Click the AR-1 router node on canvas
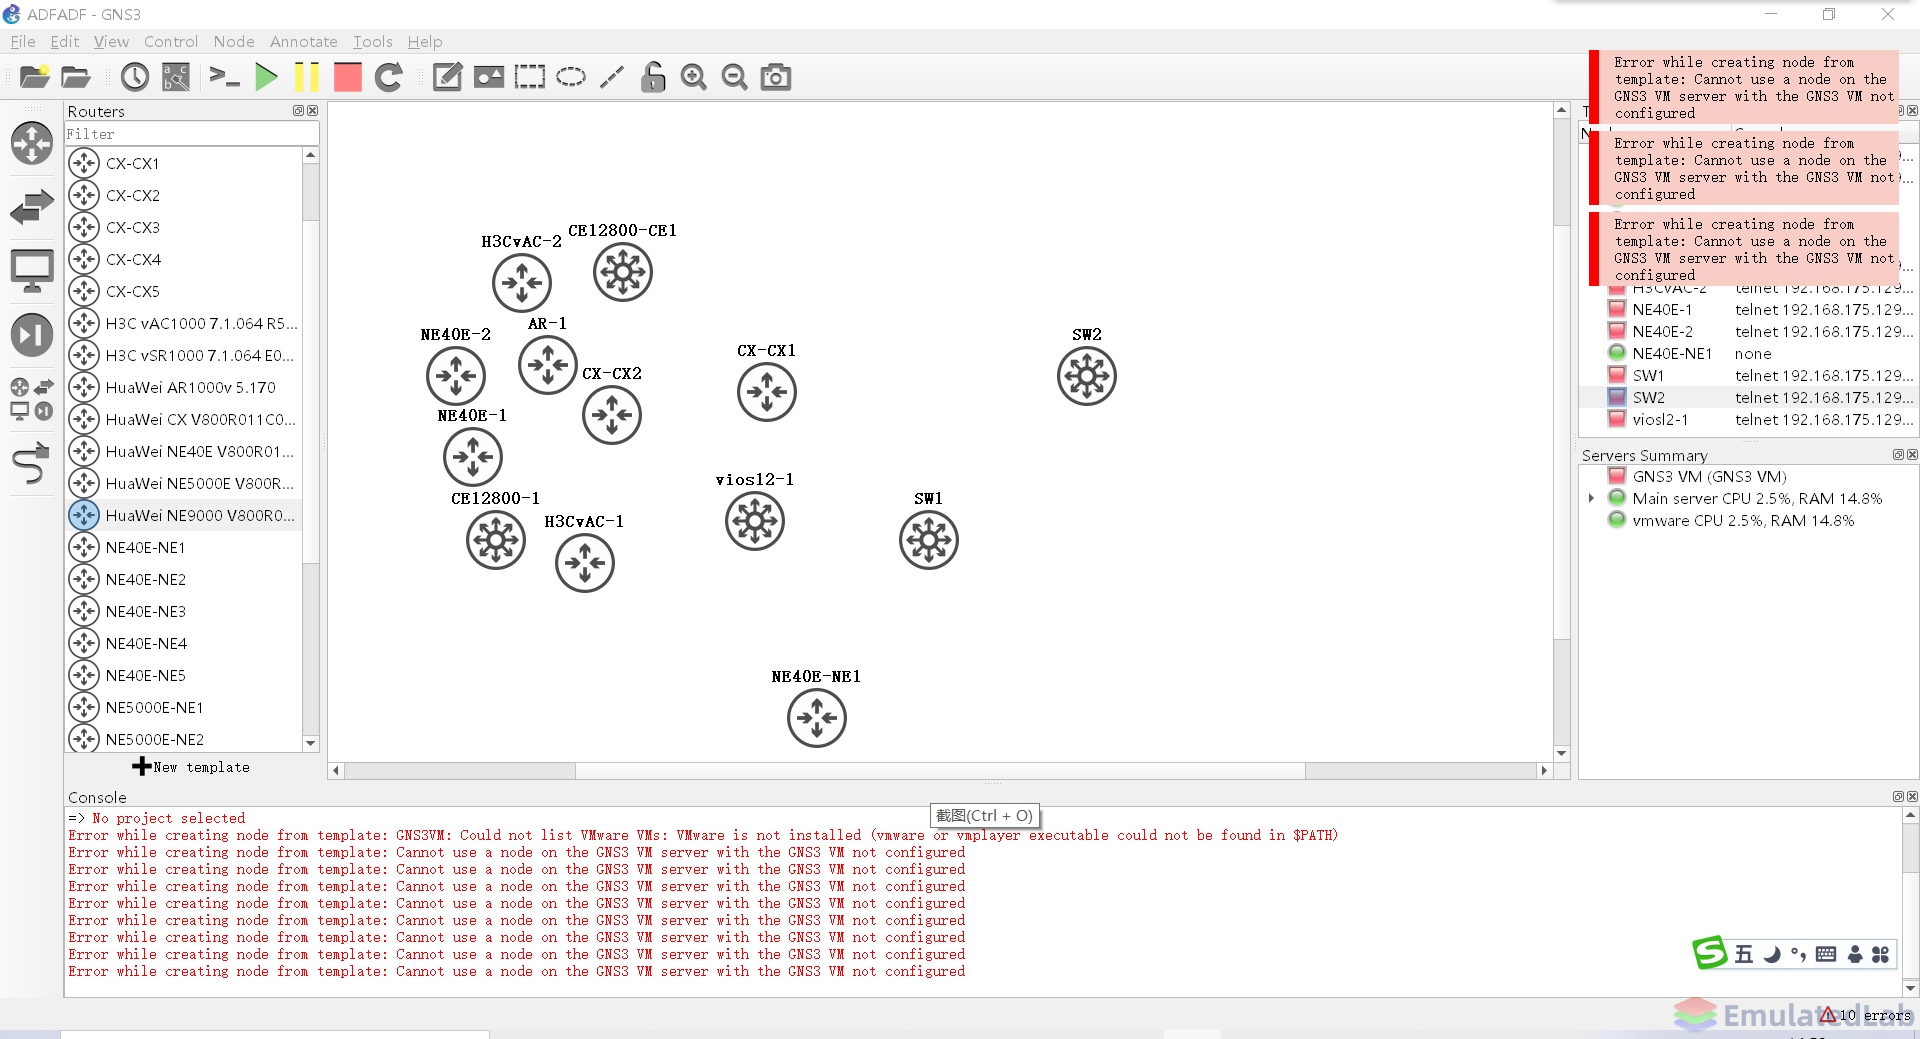1920x1039 pixels. point(548,365)
